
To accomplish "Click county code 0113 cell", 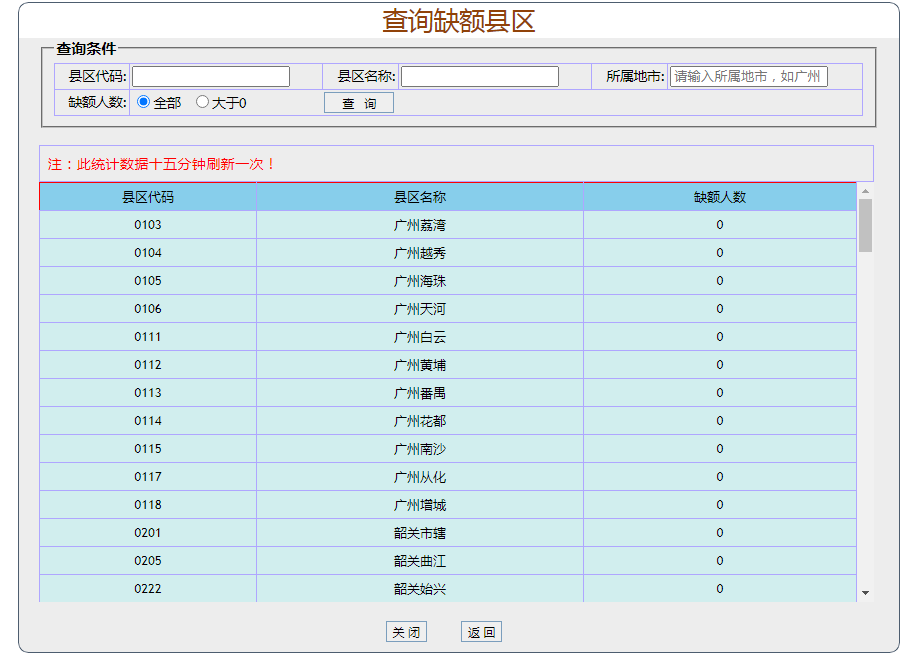I will tap(148, 393).
